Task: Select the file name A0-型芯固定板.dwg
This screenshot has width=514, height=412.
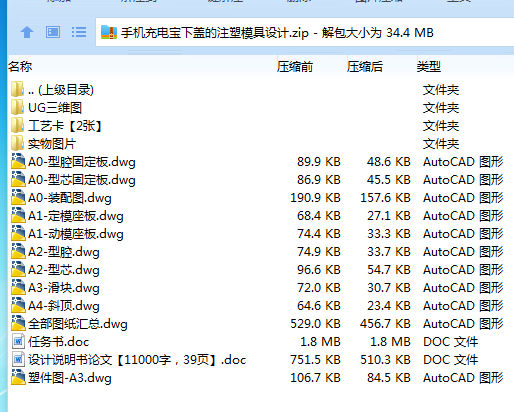Action: pos(82,180)
